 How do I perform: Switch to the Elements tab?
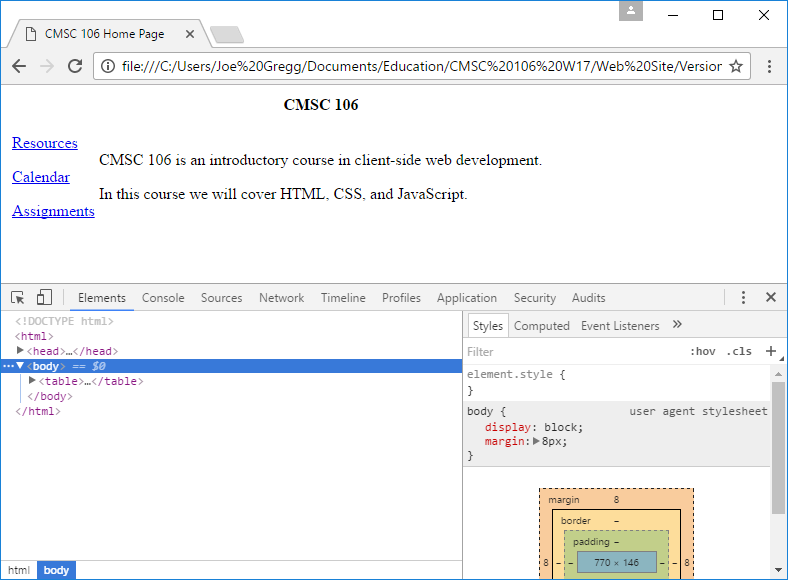(102, 298)
